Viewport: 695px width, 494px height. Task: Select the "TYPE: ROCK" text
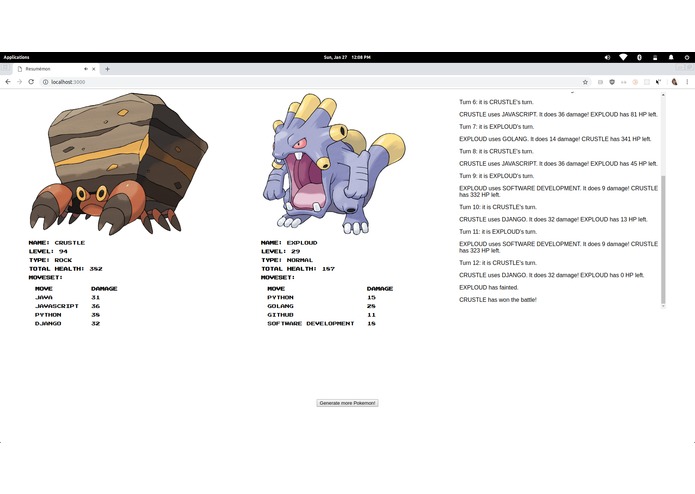50,260
